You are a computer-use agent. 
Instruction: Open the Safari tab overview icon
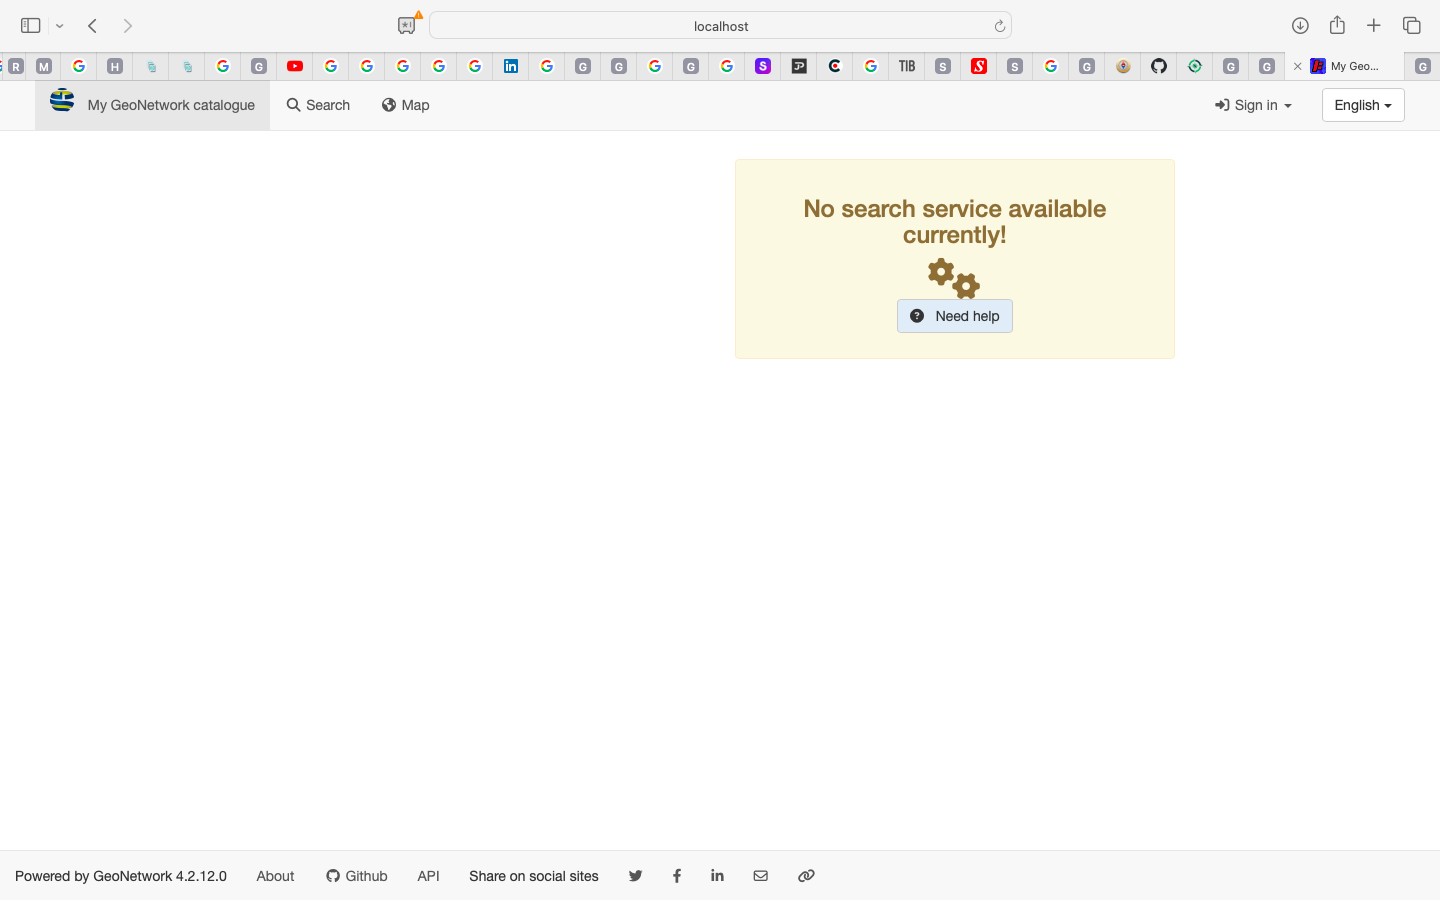coord(1412,26)
